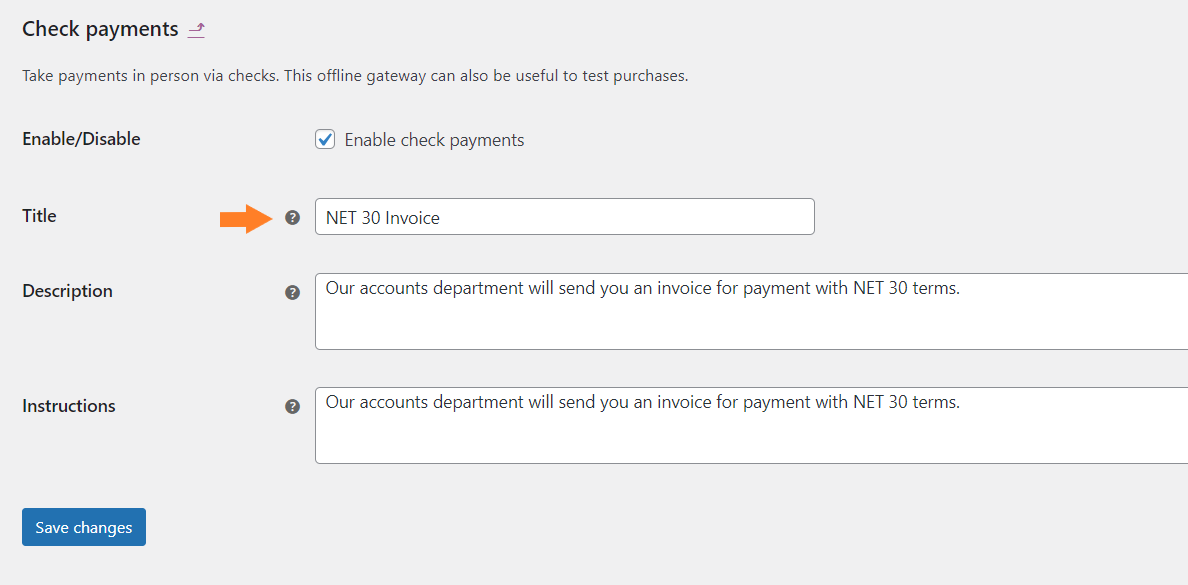Click the 'Enable check payments' checkbox label text

tap(434, 140)
